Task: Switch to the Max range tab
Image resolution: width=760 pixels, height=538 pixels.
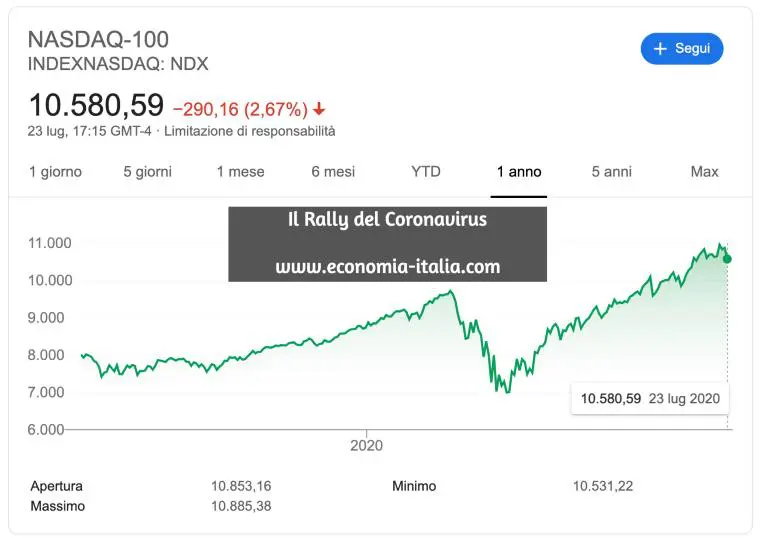Action: pos(704,172)
